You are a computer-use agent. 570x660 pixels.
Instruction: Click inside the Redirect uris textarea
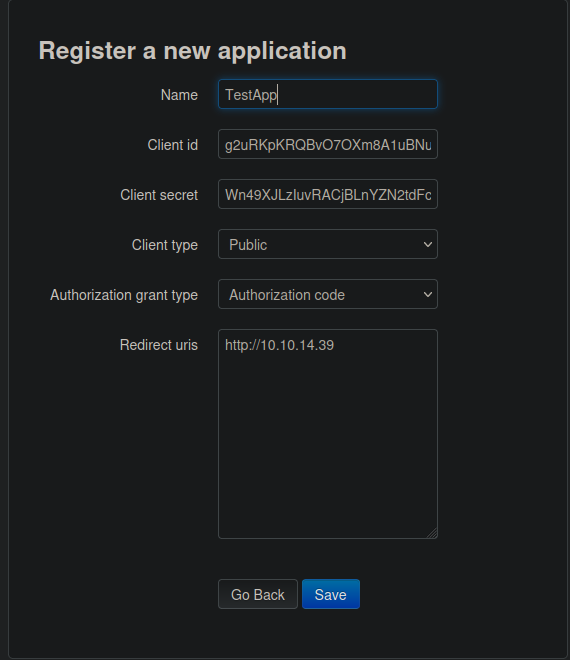click(x=328, y=434)
